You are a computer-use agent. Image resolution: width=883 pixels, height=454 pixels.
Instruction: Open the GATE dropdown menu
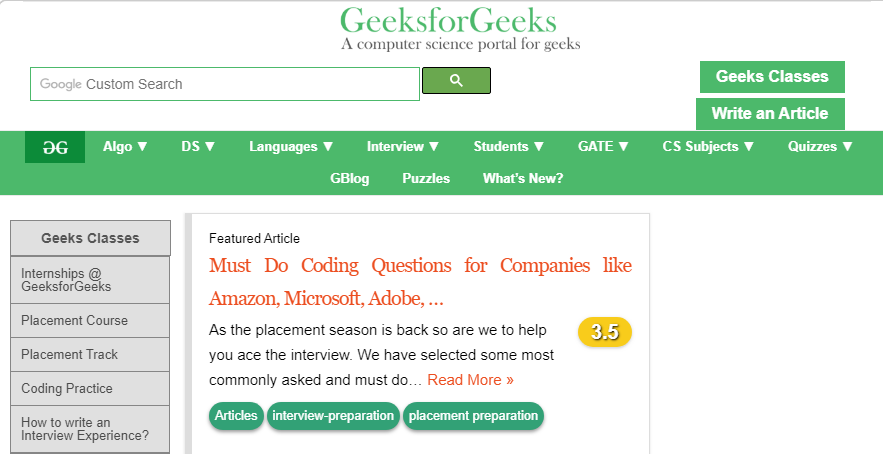(x=603, y=146)
